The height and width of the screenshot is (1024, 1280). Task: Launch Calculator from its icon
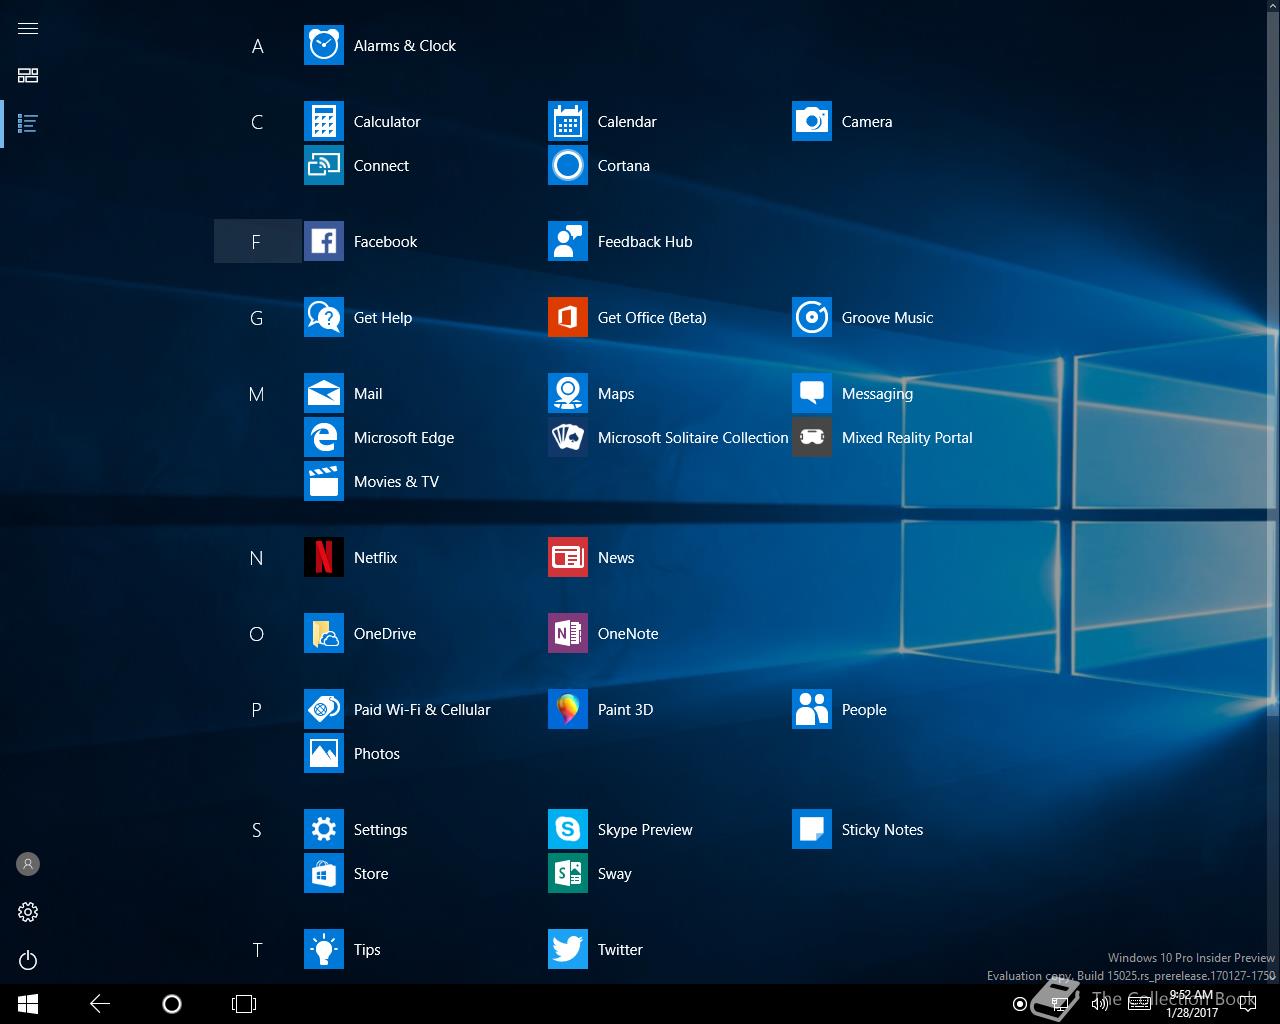point(324,122)
